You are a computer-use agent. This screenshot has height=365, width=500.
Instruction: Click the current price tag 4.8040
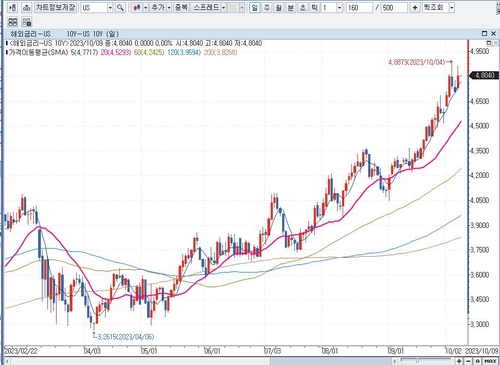pos(484,75)
